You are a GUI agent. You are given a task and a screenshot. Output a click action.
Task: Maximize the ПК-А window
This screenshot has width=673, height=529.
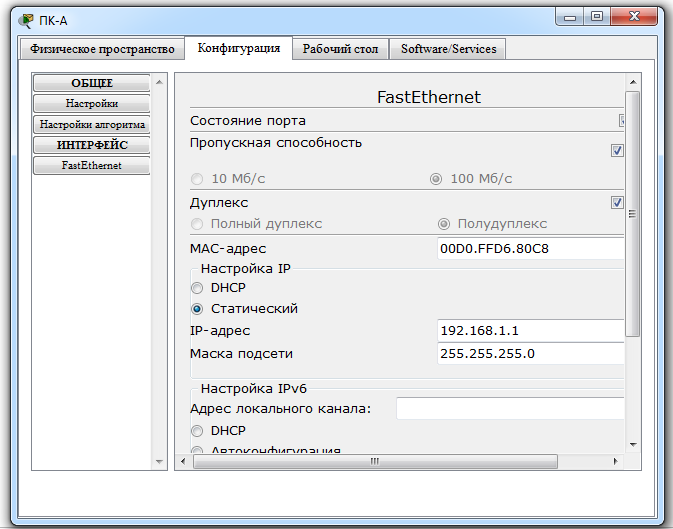point(597,17)
